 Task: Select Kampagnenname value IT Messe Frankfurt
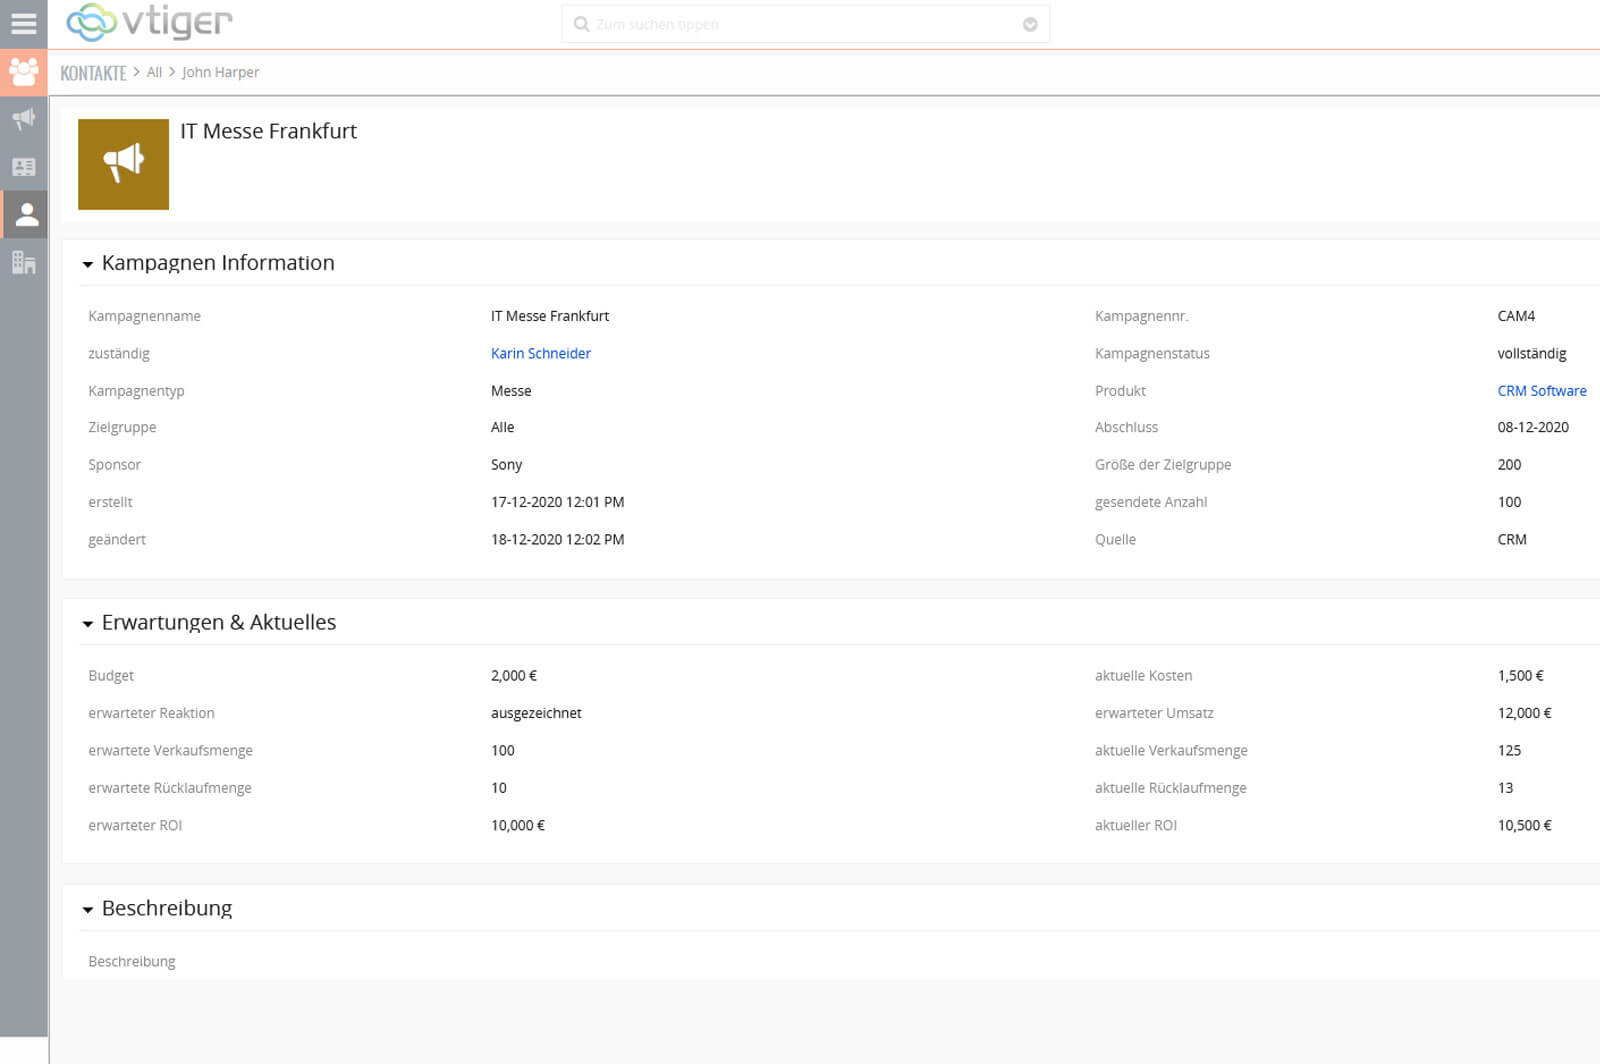pos(549,316)
